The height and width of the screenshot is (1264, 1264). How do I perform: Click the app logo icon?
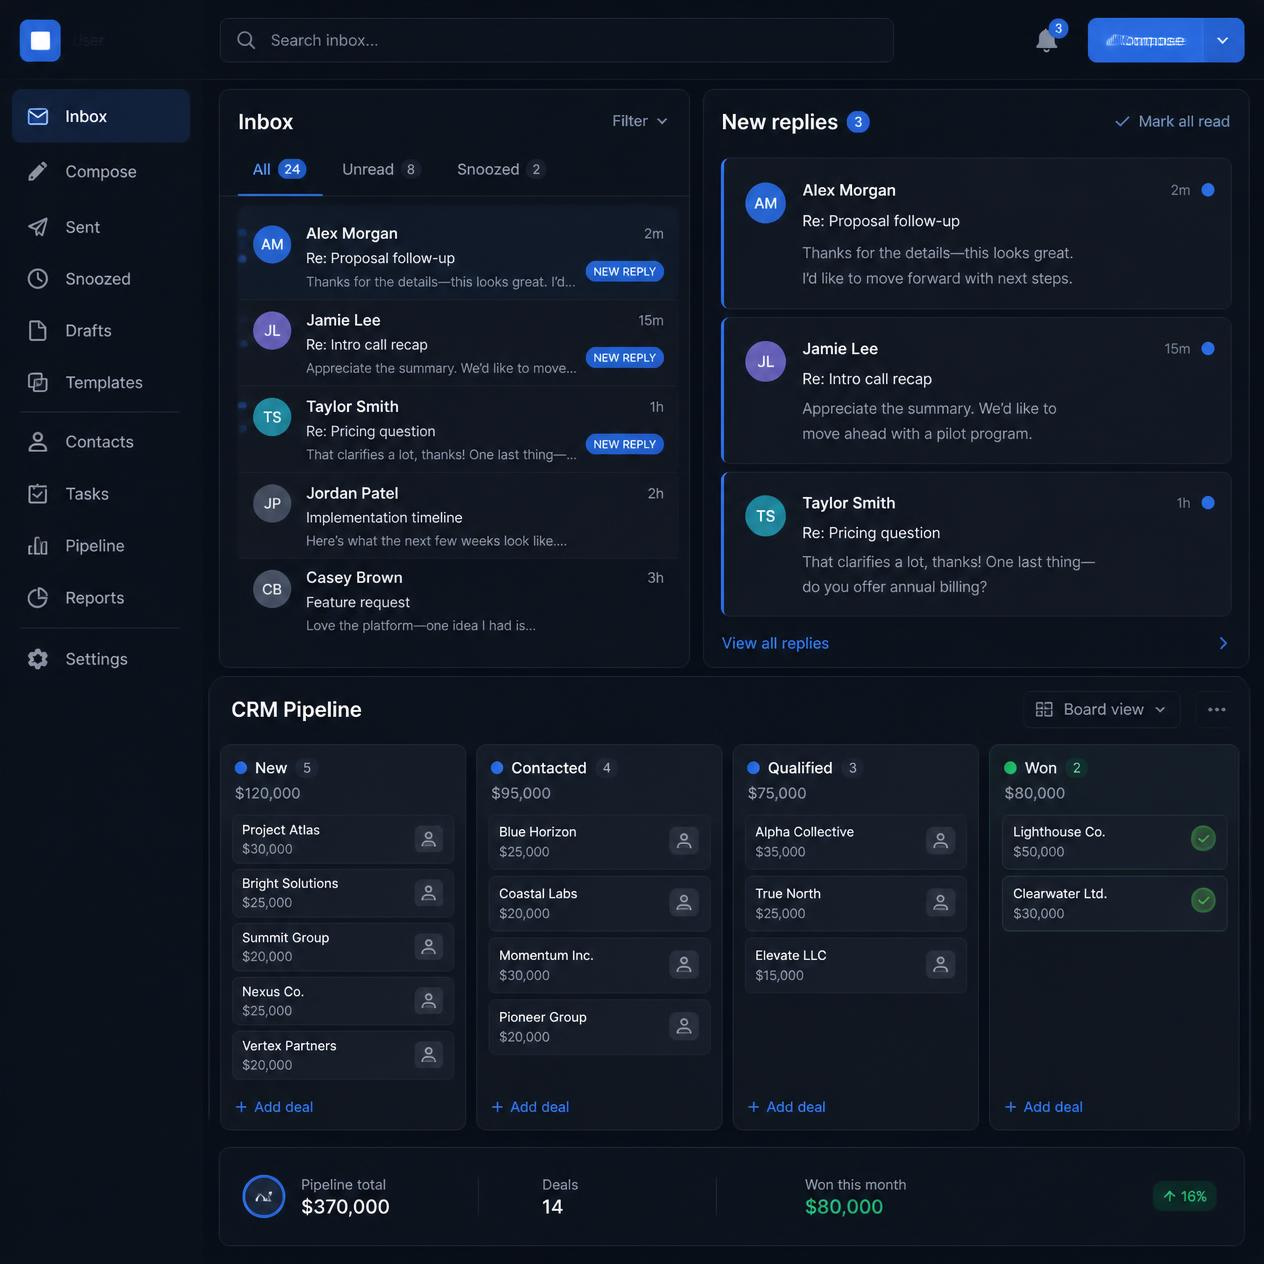pos(40,40)
